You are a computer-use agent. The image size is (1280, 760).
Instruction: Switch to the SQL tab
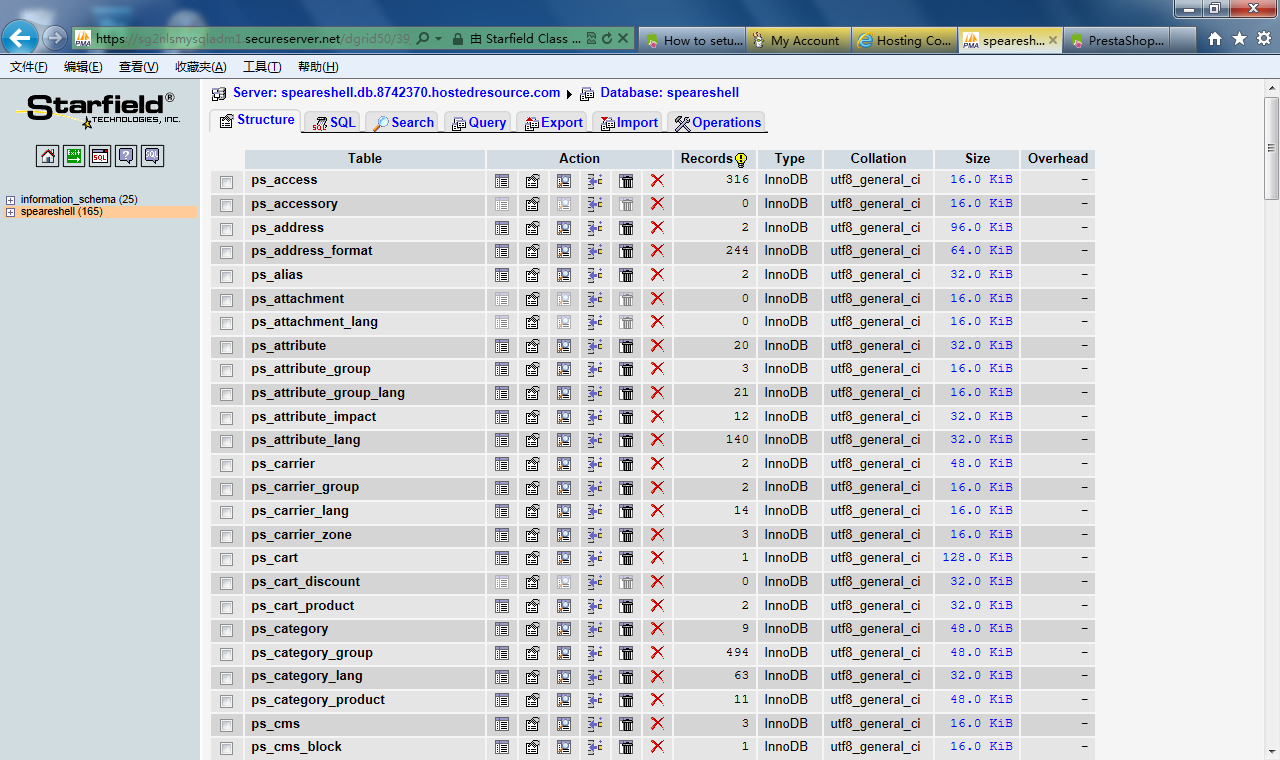tap(333, 123)
